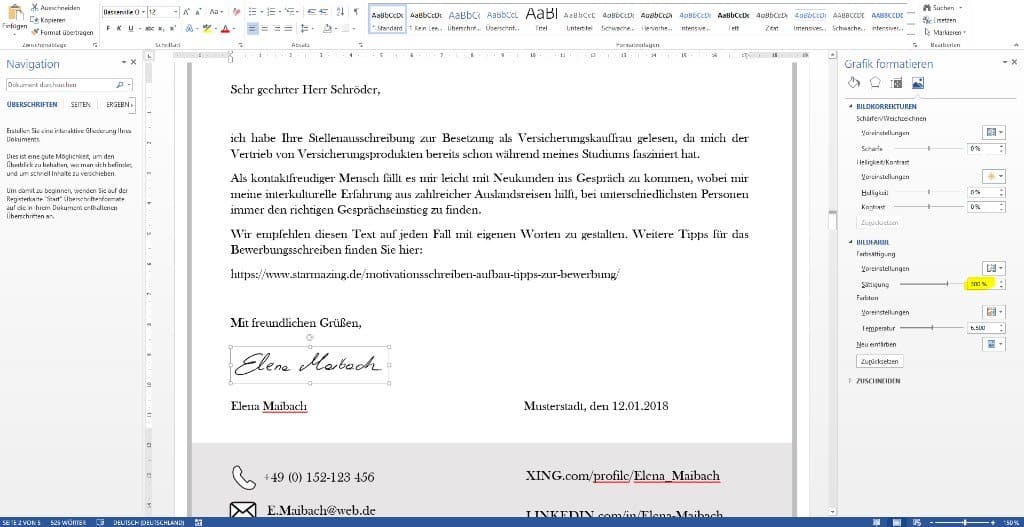Click Ersetzen in the edit group

[940, 20]
